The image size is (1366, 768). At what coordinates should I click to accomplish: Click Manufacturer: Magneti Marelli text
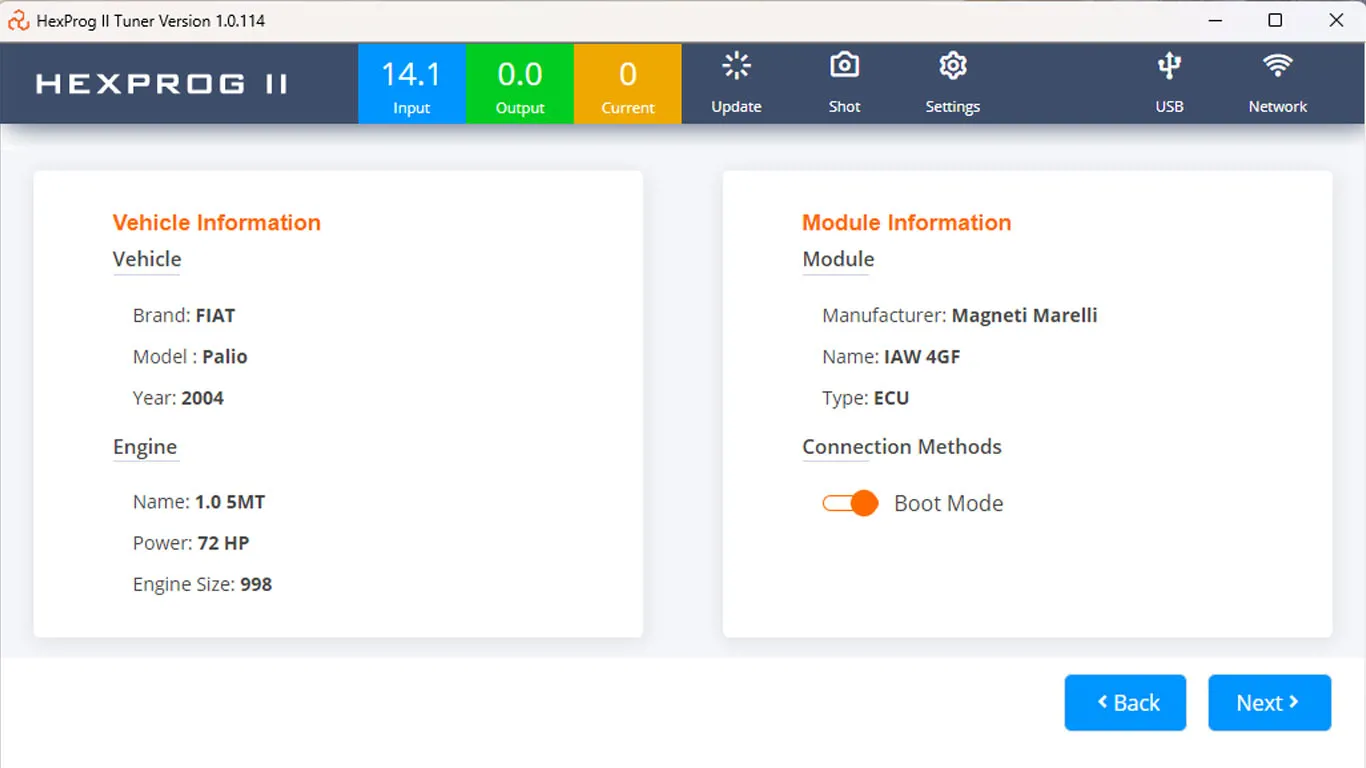point(960,316)
